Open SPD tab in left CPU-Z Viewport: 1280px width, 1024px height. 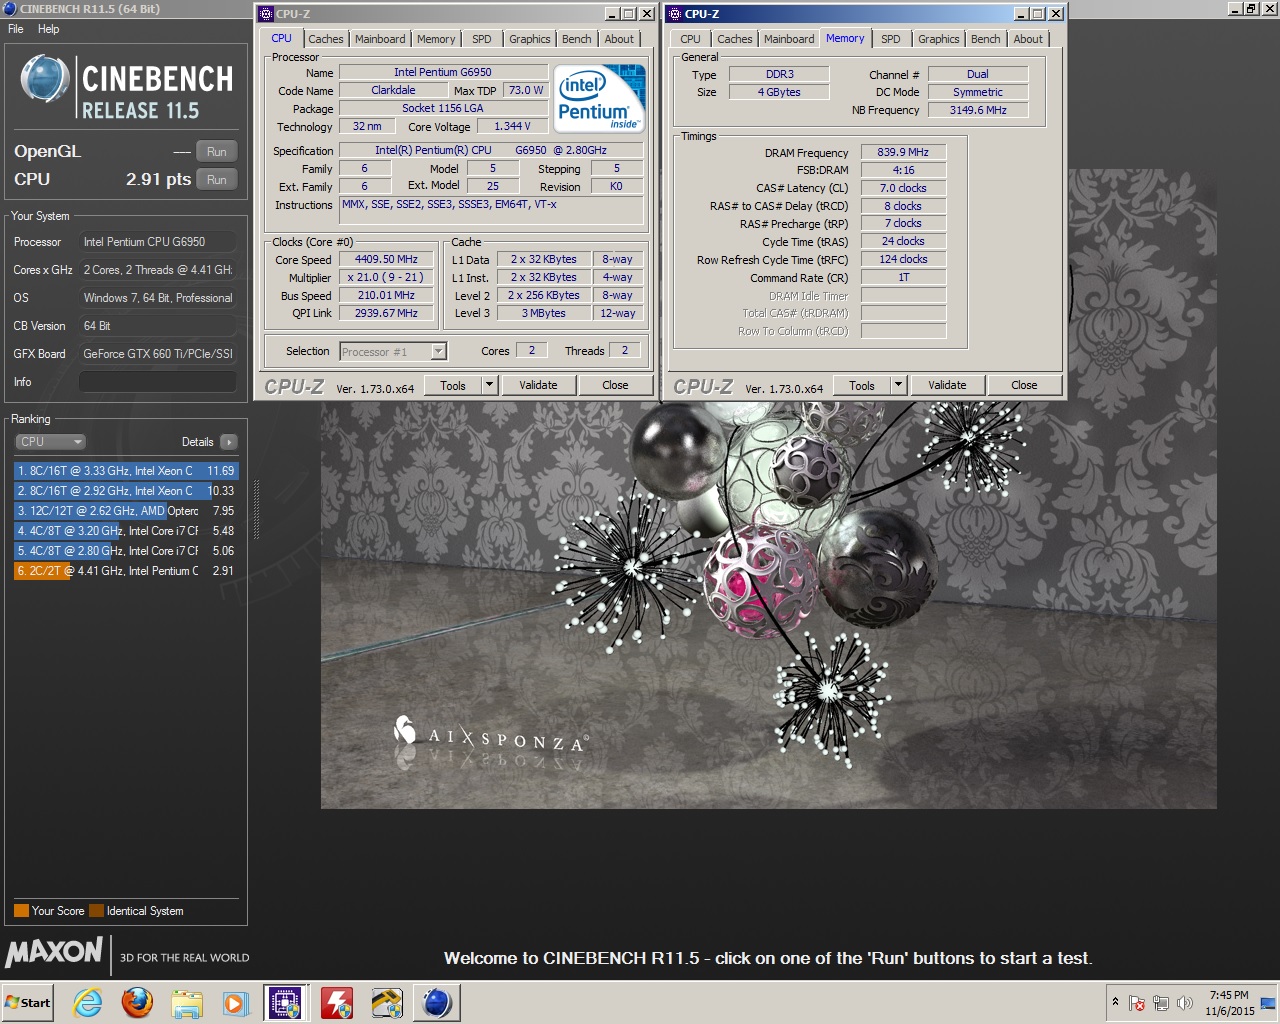(x=482, y=39)
